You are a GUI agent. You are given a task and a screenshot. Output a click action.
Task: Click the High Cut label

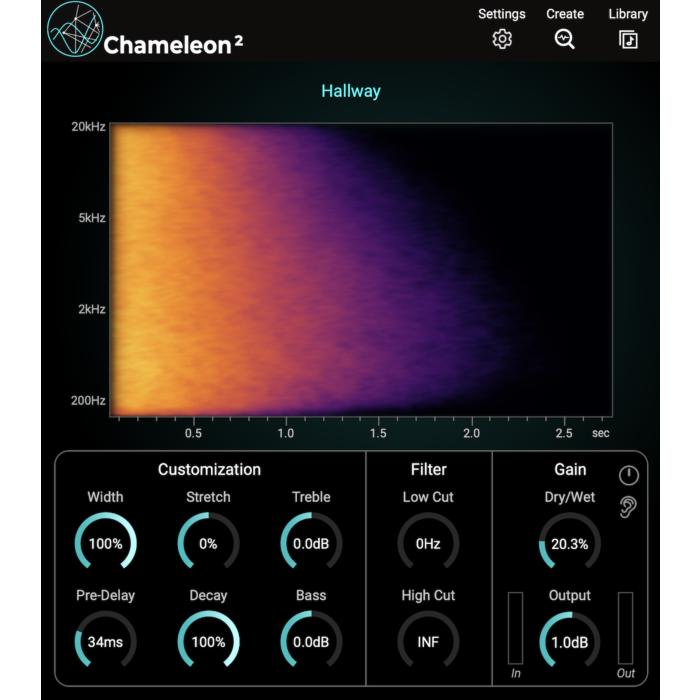click(x=428, y=595)
